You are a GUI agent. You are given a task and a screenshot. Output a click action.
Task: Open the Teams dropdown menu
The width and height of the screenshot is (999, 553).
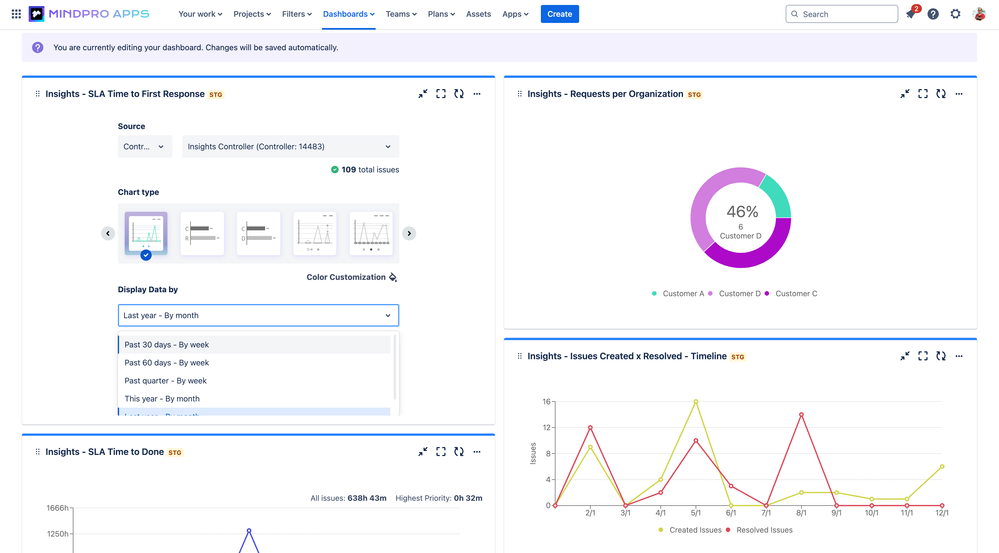pos(401,14)
